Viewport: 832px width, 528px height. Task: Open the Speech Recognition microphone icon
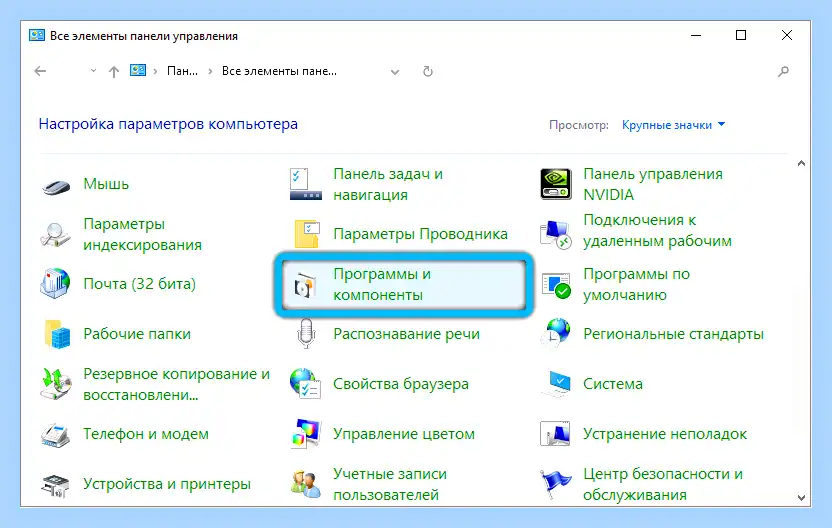point(306,333)
